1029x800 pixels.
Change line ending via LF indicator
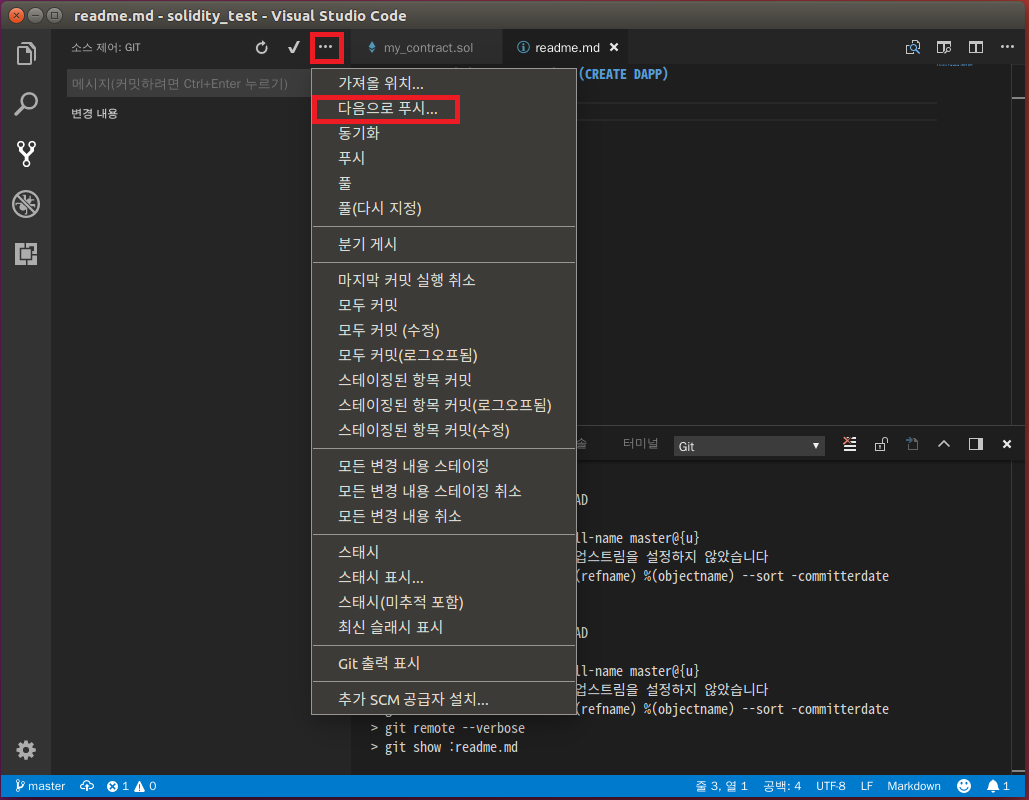tap(866, 786)
